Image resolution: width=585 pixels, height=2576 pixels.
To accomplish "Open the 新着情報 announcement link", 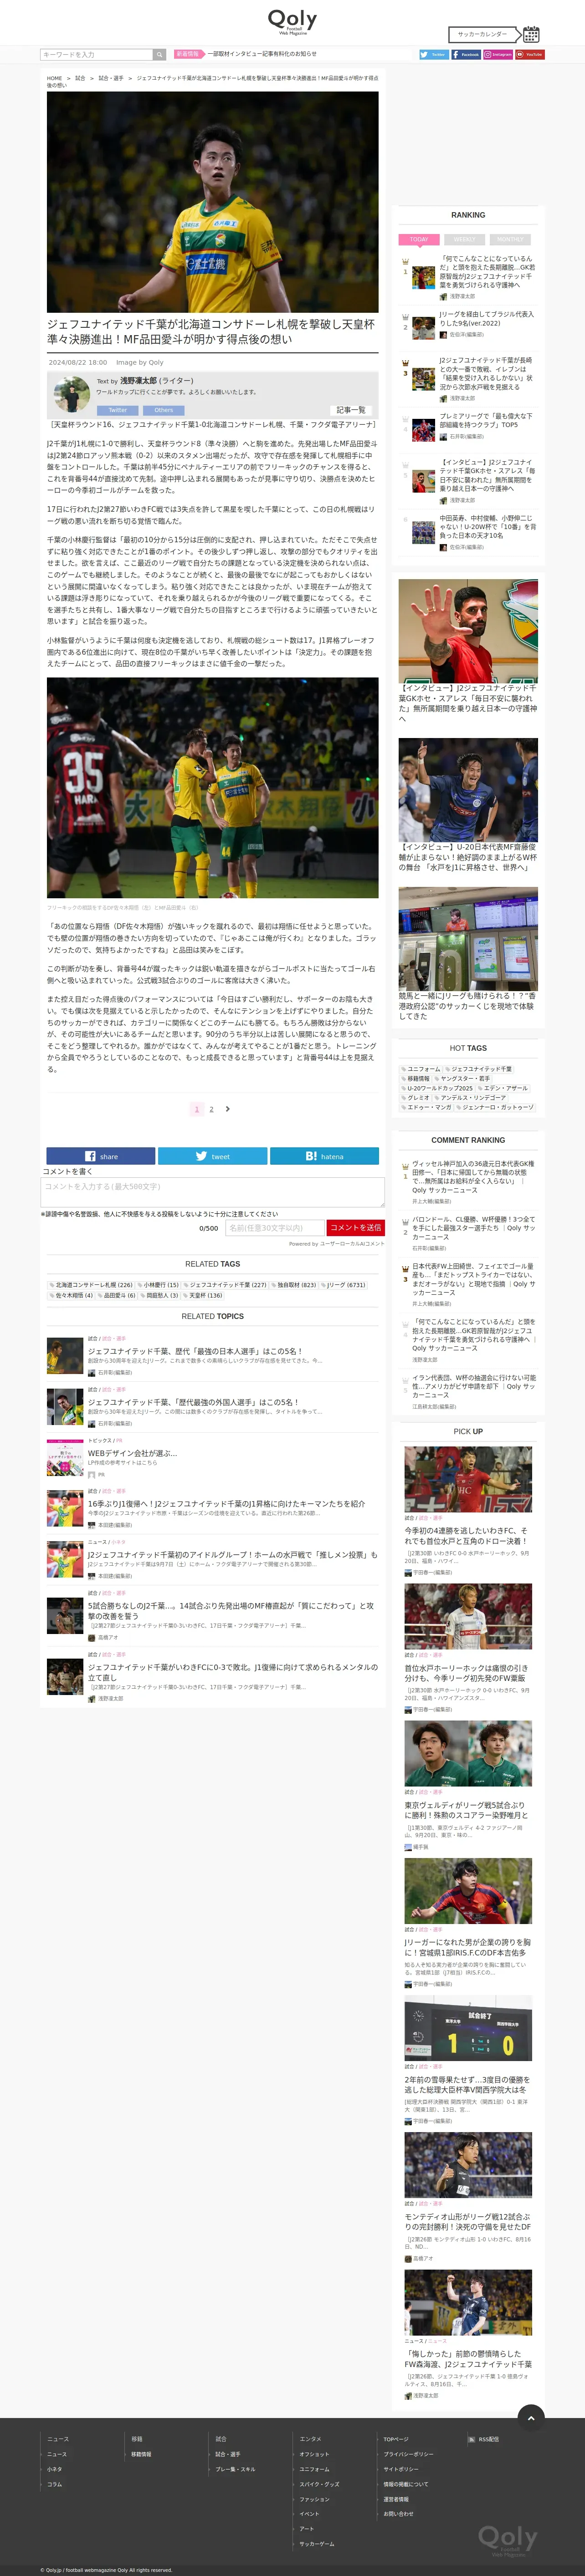I will pos(262,54).
